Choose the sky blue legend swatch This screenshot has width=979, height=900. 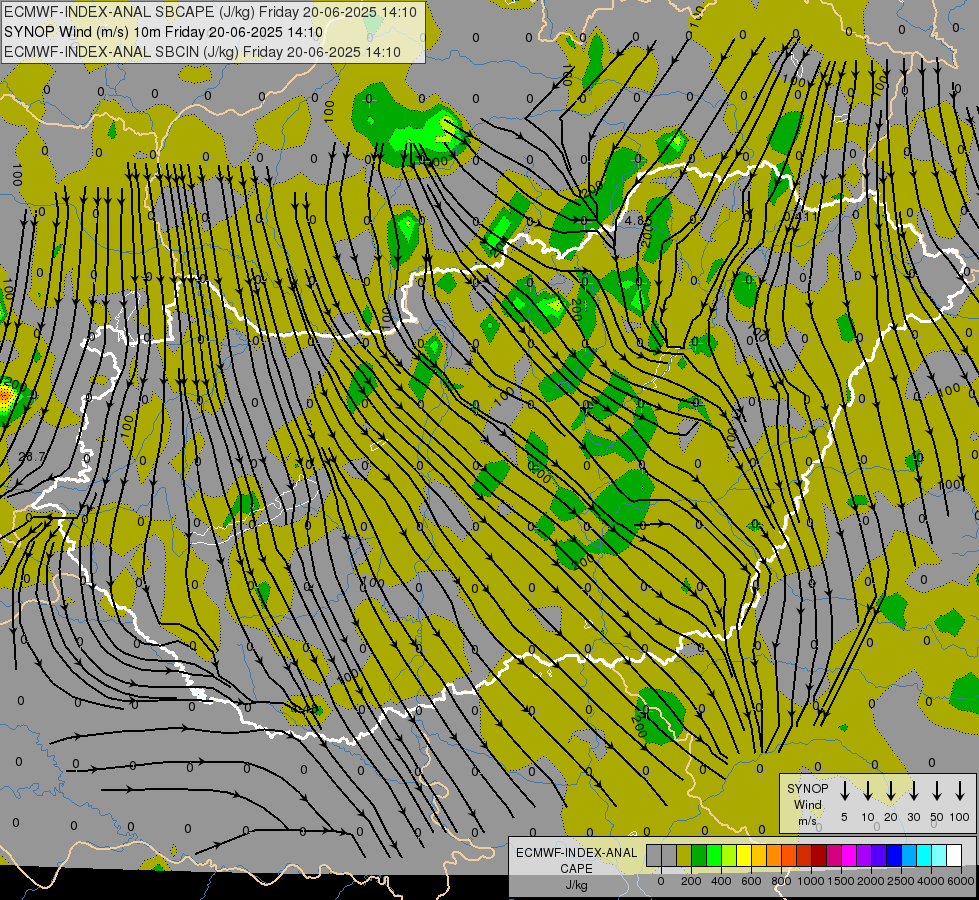pos(908,855)
